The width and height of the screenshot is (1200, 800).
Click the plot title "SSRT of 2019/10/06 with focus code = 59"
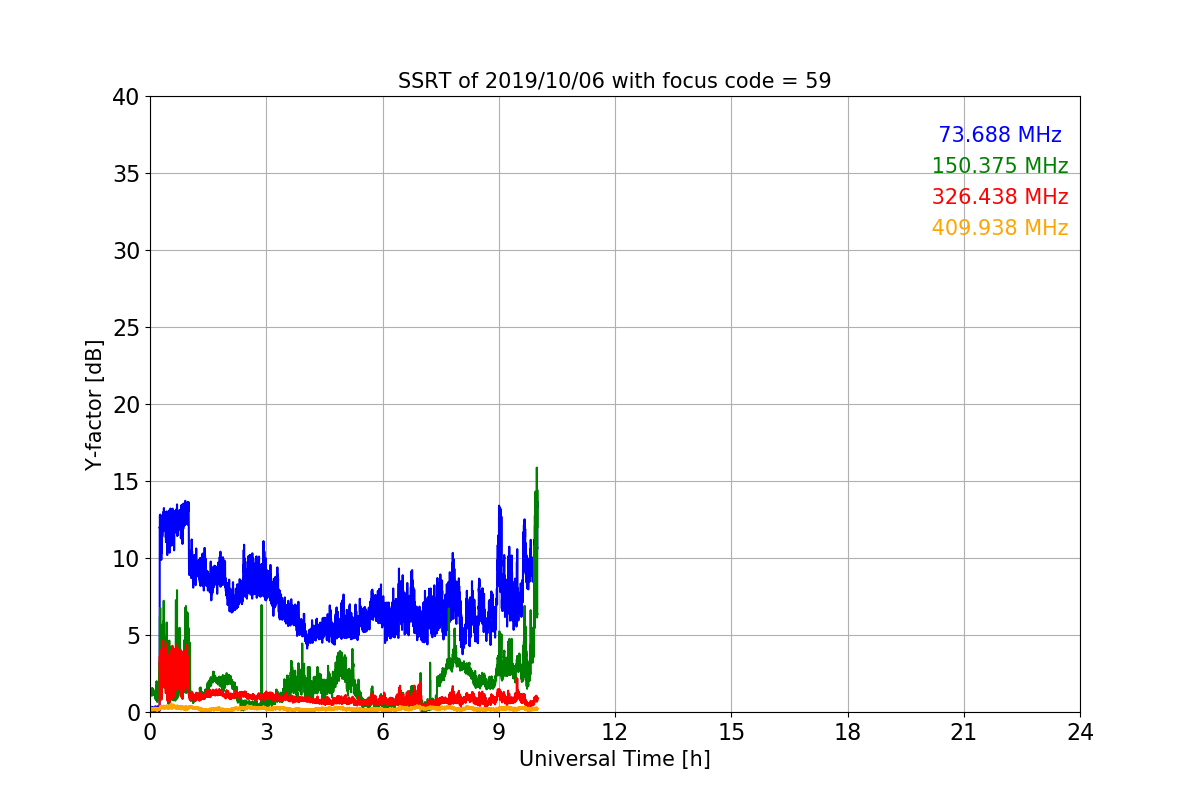pos(614,81)
